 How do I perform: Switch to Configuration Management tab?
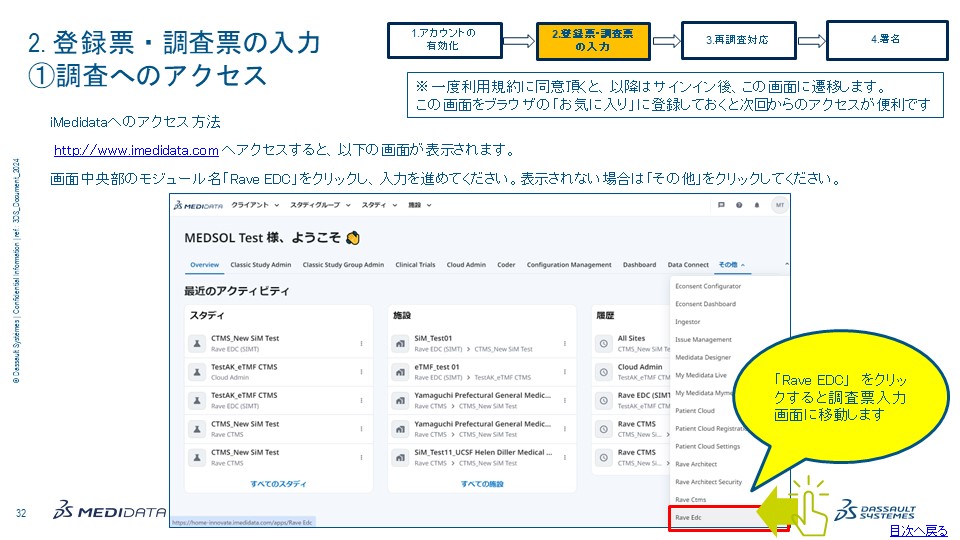click(x=569, y=264)
